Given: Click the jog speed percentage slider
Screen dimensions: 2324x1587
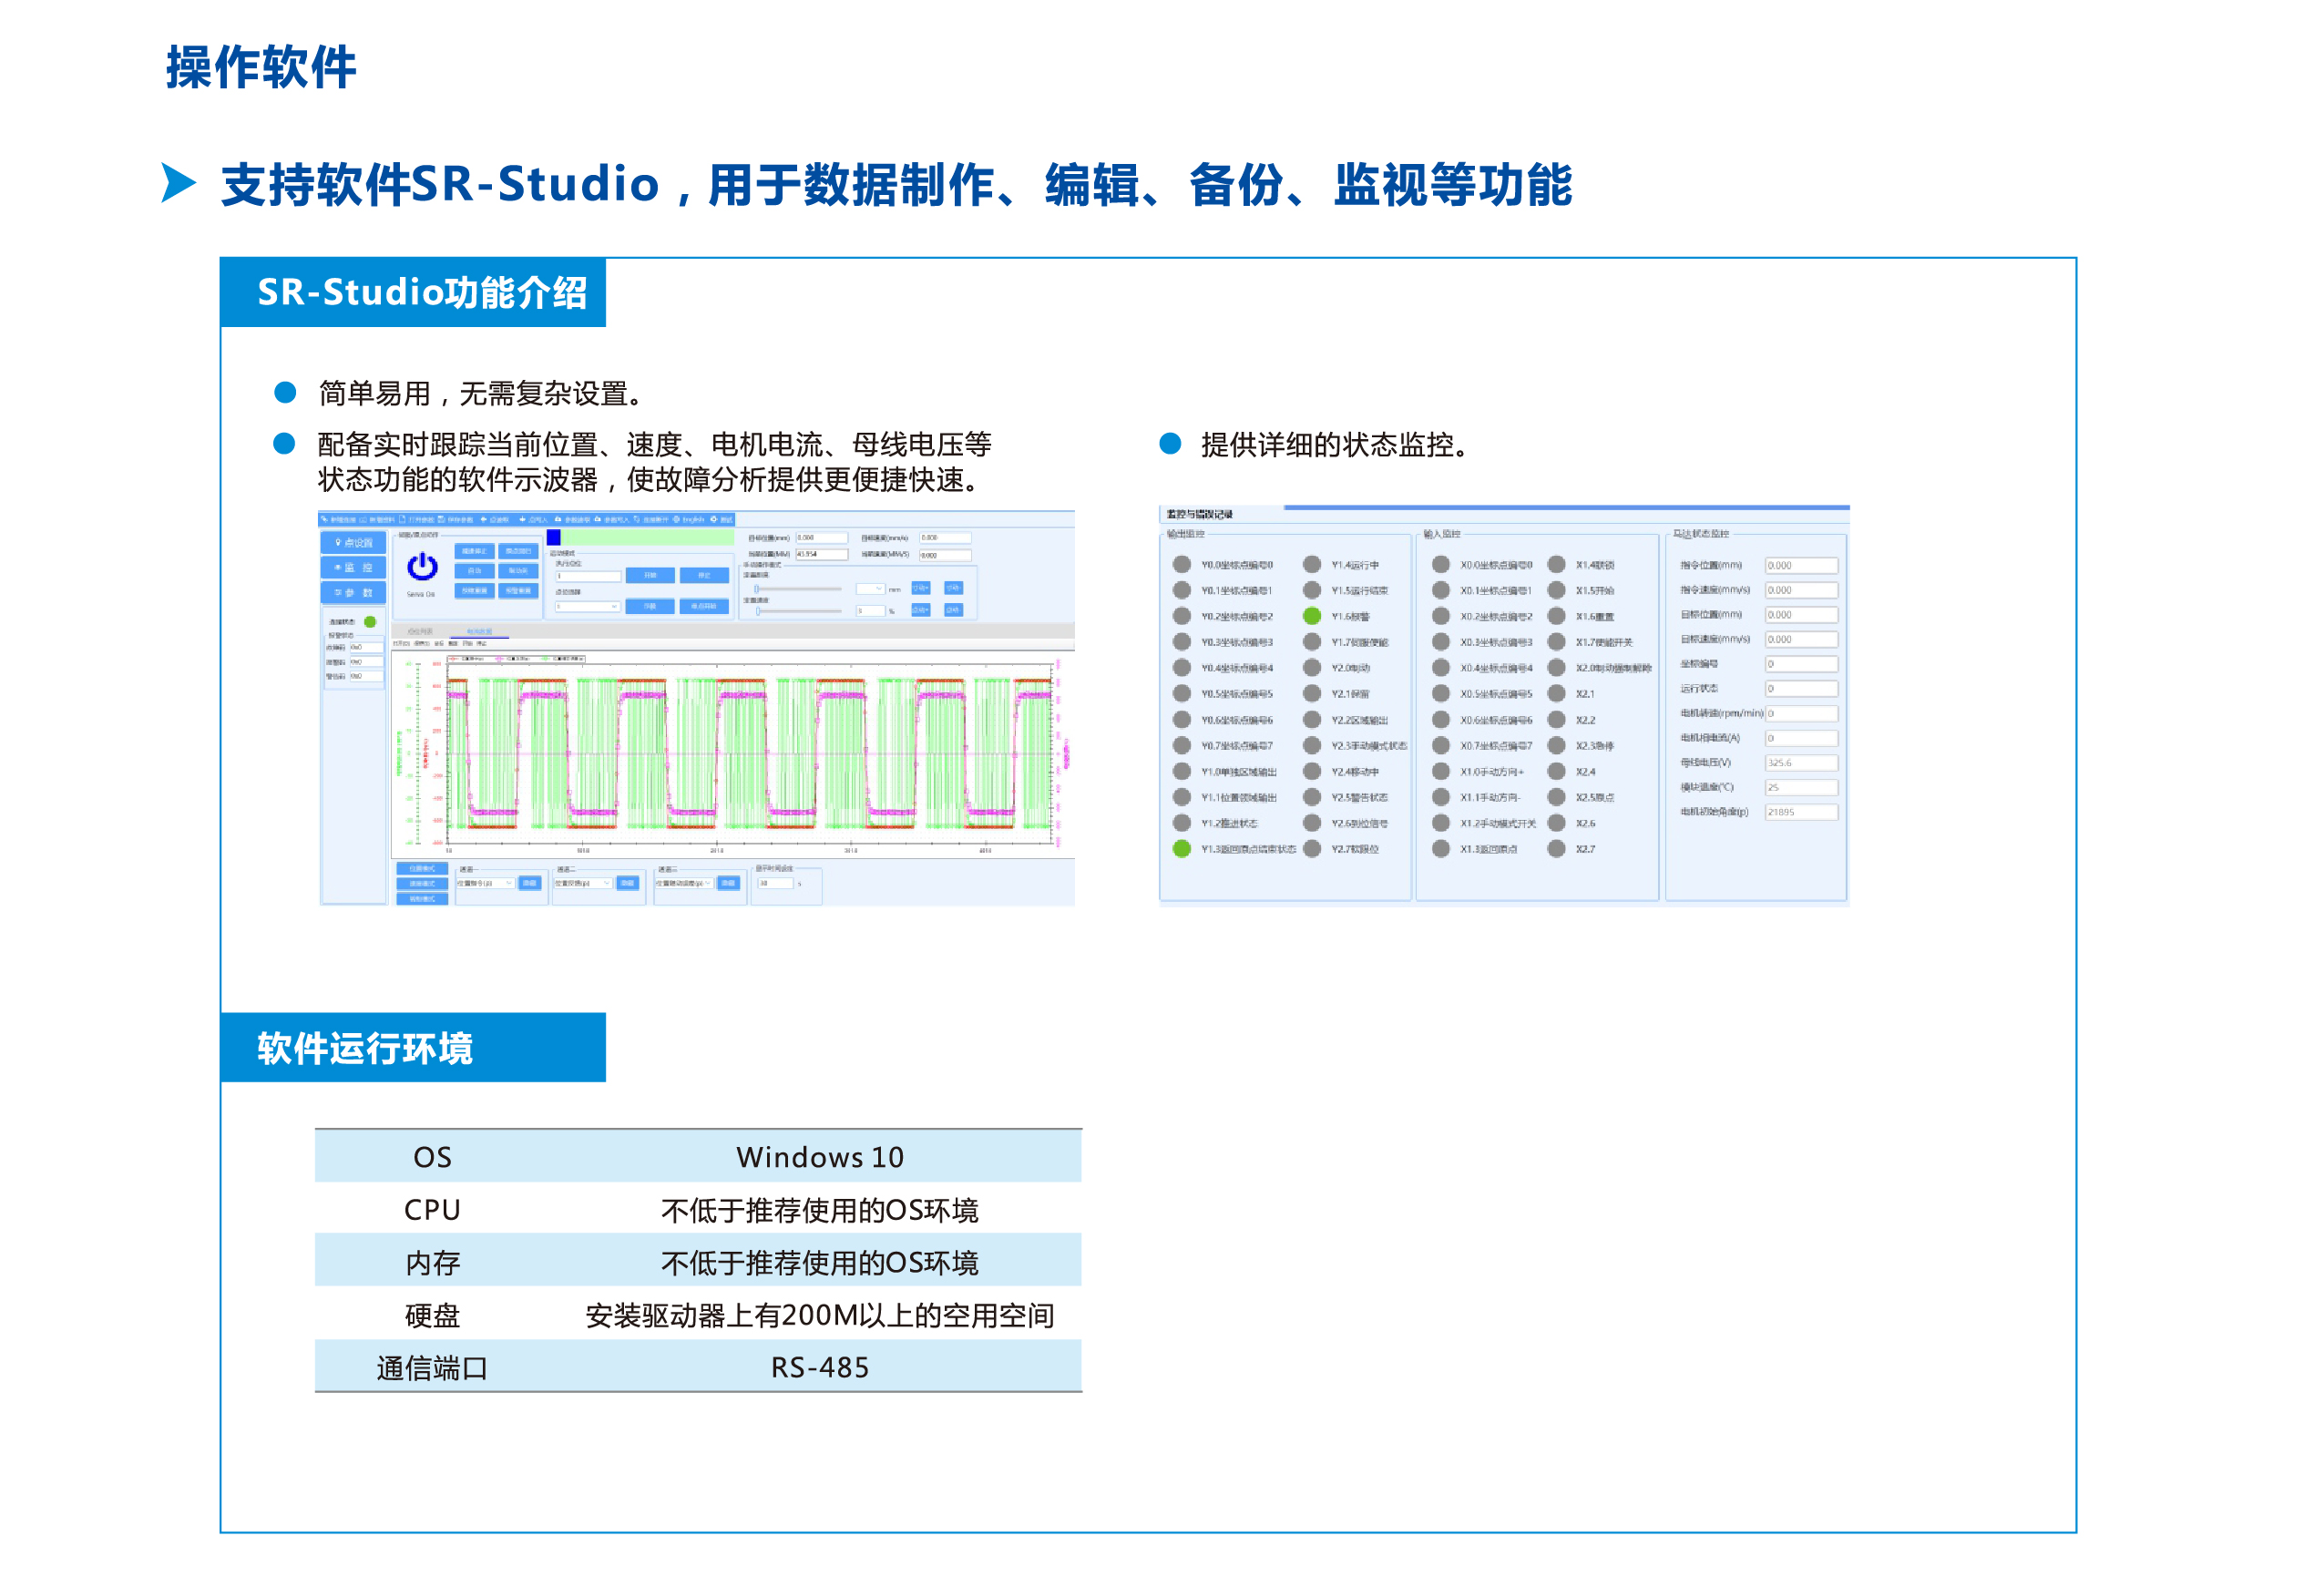Looking at the screenshot, I should 800,611.
